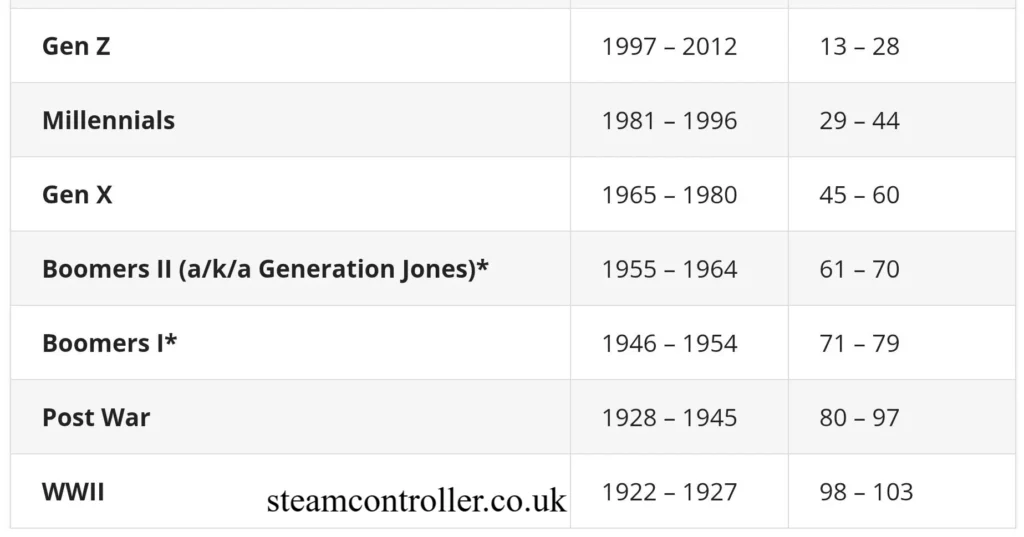Click the 1997 – 2012 birth years cell
This screenshot has height=537, width=1024.
pos(669,46)
